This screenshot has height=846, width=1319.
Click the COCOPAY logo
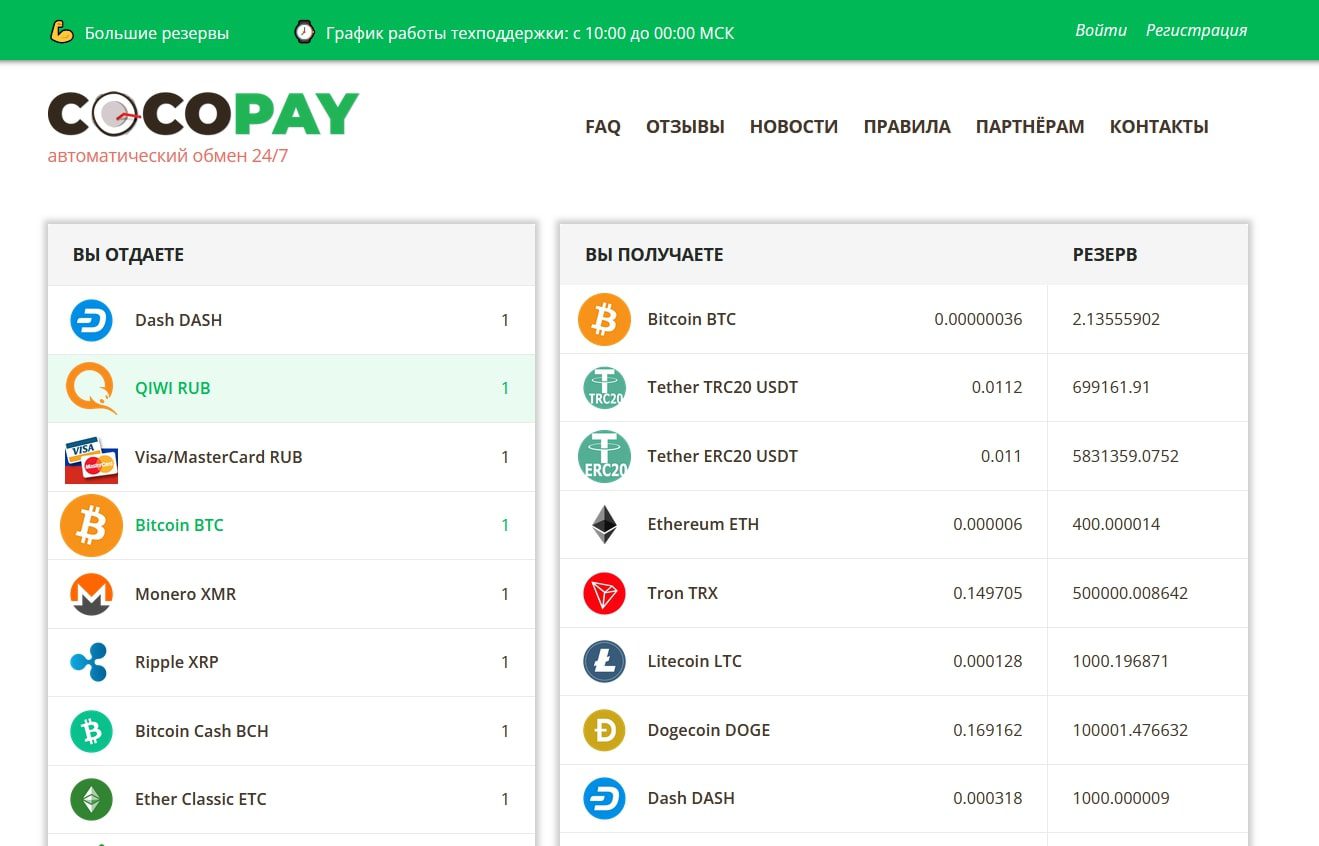click(203, 114)
